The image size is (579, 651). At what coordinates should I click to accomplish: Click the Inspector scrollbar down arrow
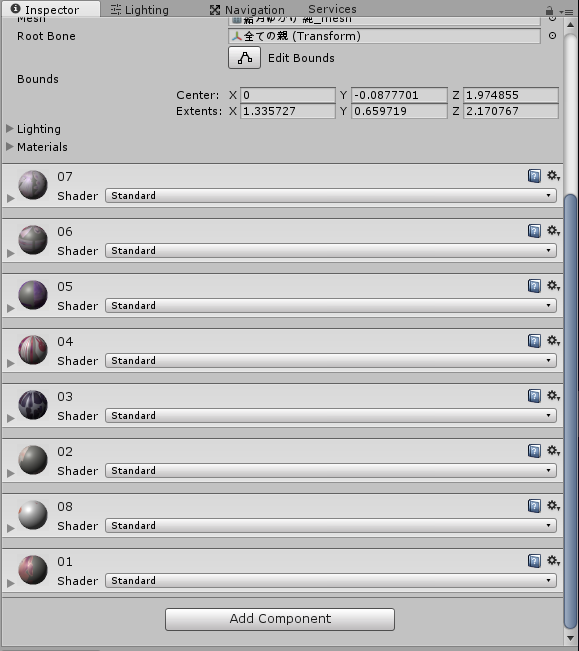click(570, 638)
